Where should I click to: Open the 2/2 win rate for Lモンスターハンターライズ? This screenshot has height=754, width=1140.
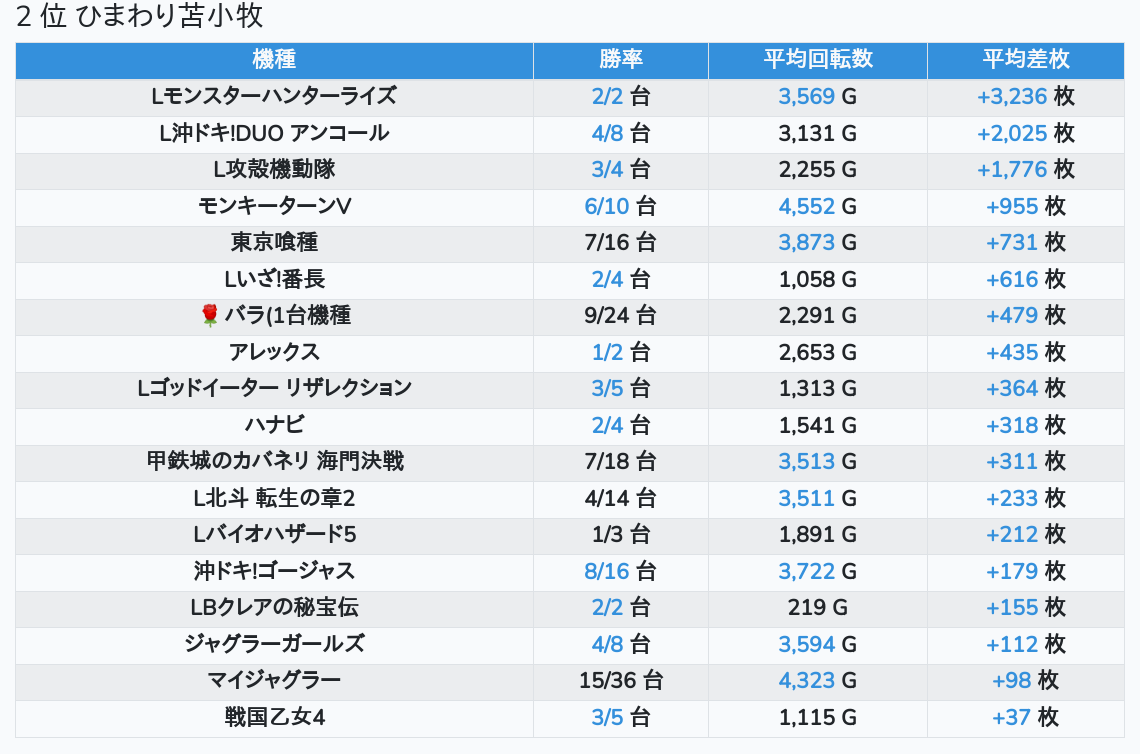pyautogui.click(x=607, y=97)
